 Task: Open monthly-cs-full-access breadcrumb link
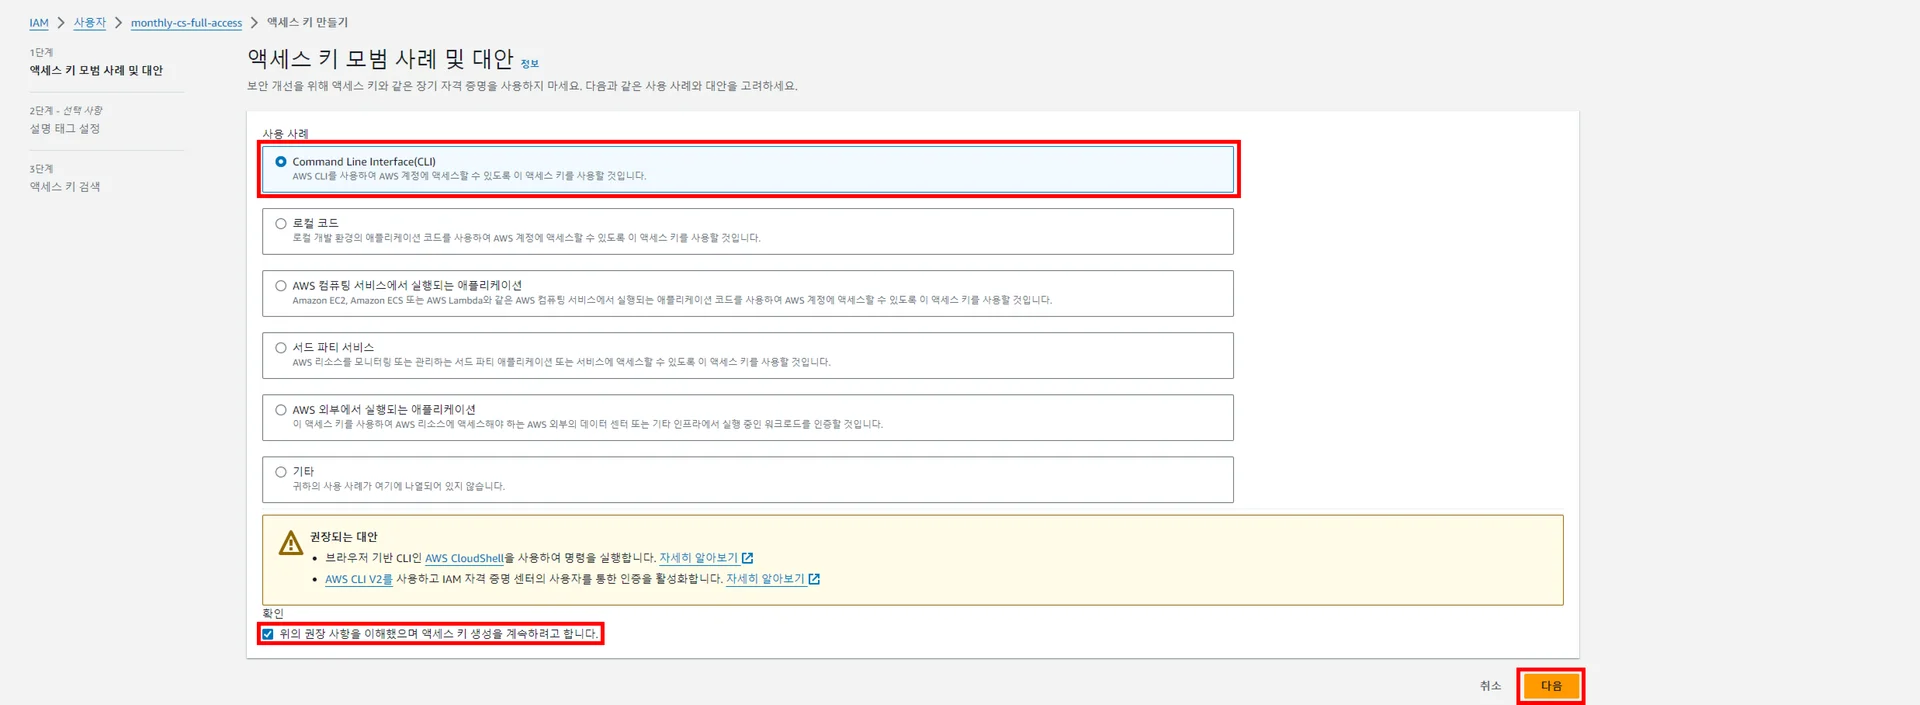[x=186, y=23]
